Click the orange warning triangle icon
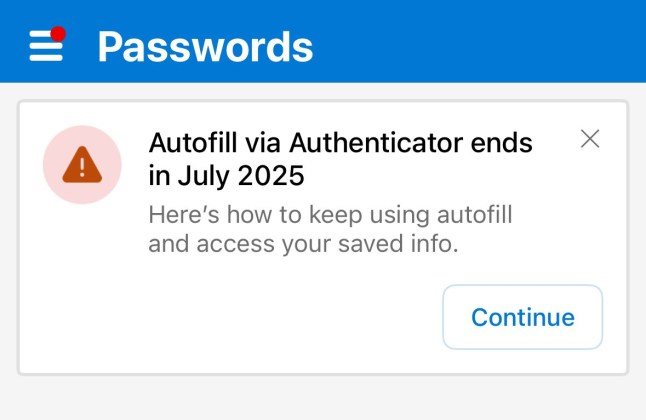This screenshot has width=646, height=420. point(82,165)
